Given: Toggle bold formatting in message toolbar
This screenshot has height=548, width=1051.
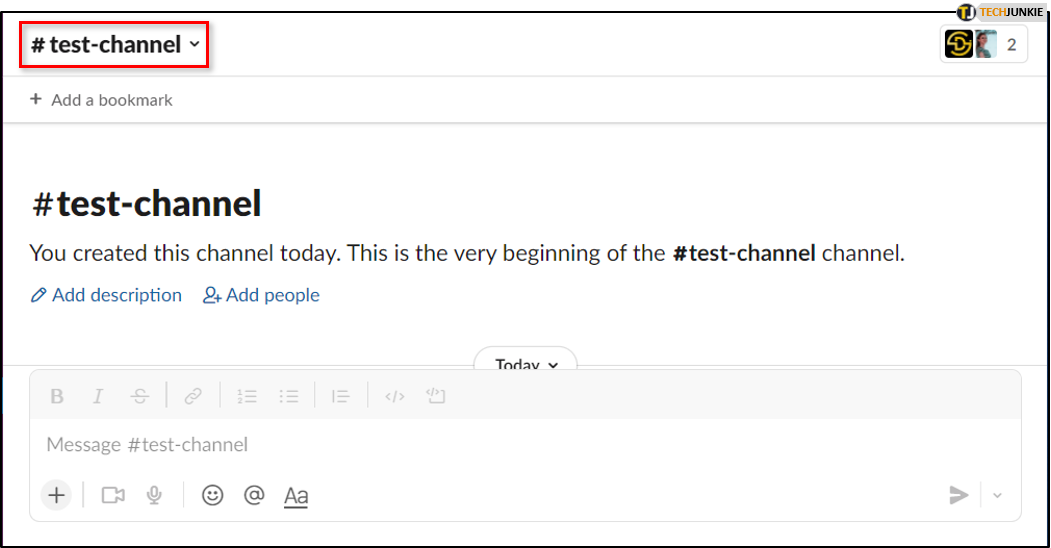Looking at the screenshot, I should coord(57,396).
